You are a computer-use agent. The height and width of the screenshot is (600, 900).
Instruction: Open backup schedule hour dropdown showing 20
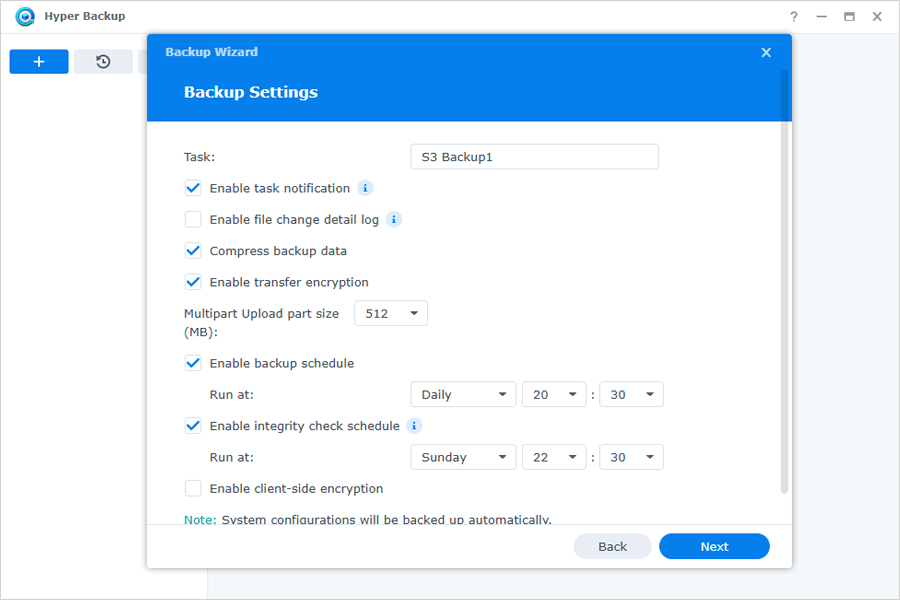tap(554, 394)
